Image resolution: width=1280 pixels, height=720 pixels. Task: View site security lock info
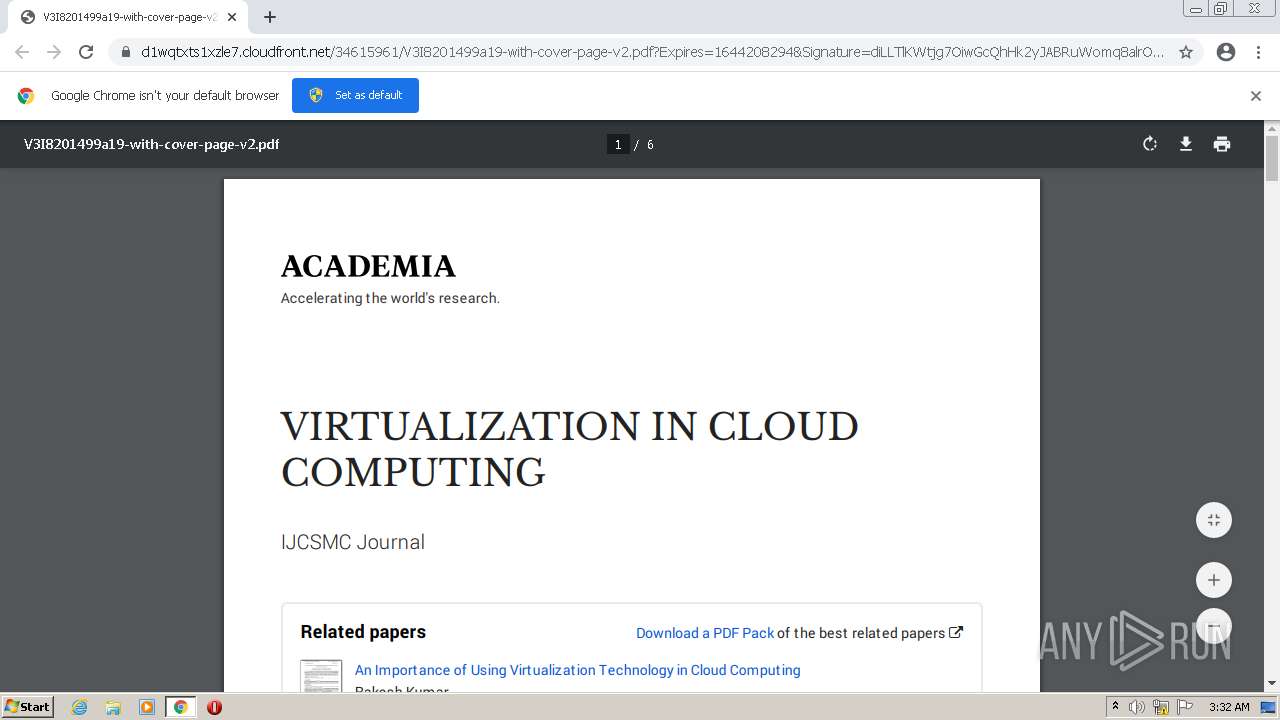click(x=126, y=52)
